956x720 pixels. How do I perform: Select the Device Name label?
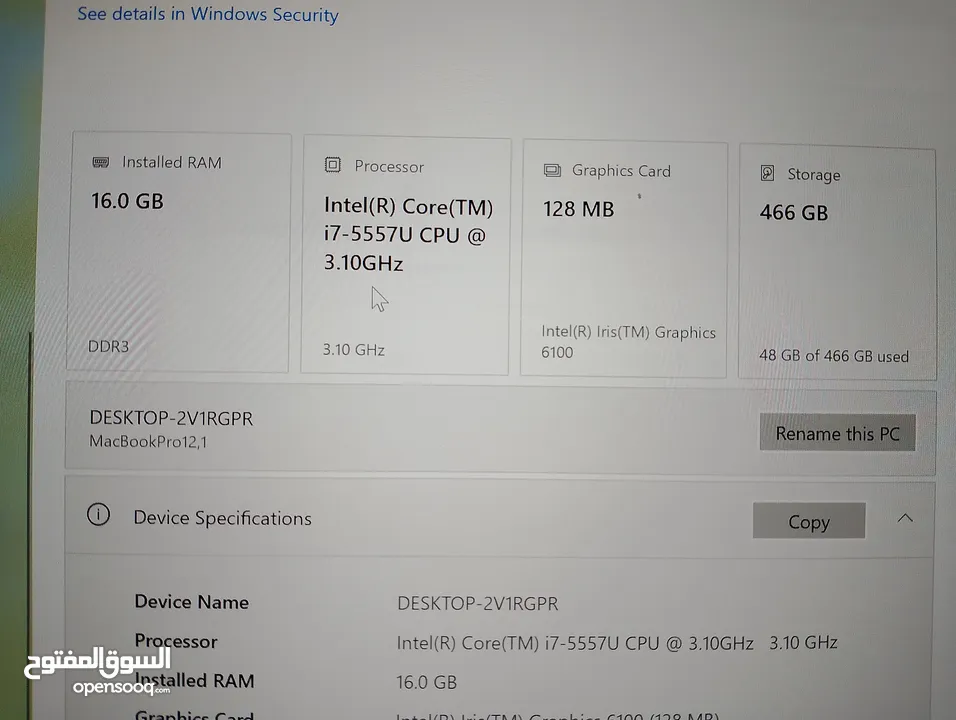(x=191, y=602)
